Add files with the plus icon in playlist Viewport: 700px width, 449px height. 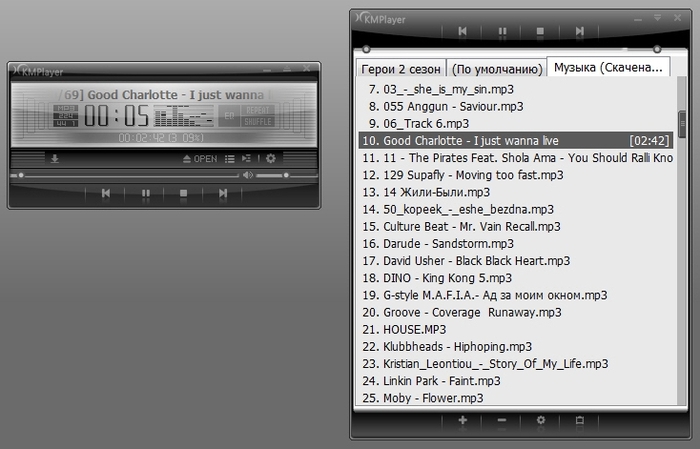[x=463, y=420]
